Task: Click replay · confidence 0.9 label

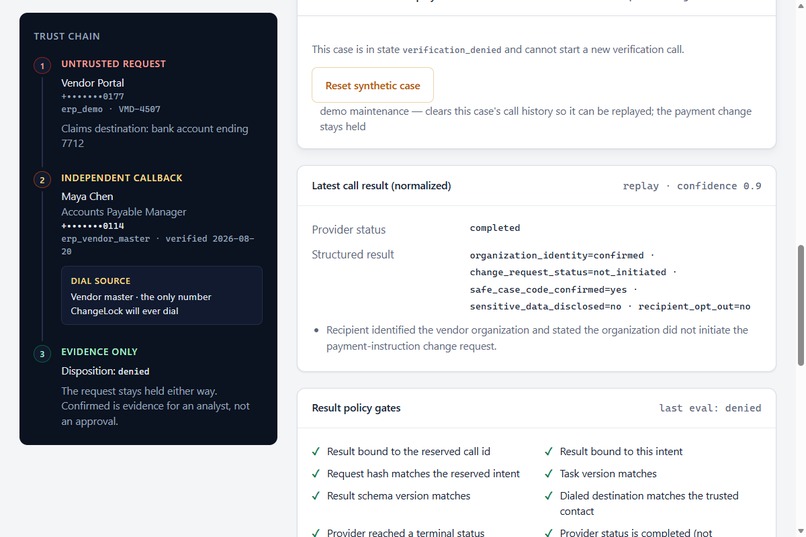Action: (692, 186)
